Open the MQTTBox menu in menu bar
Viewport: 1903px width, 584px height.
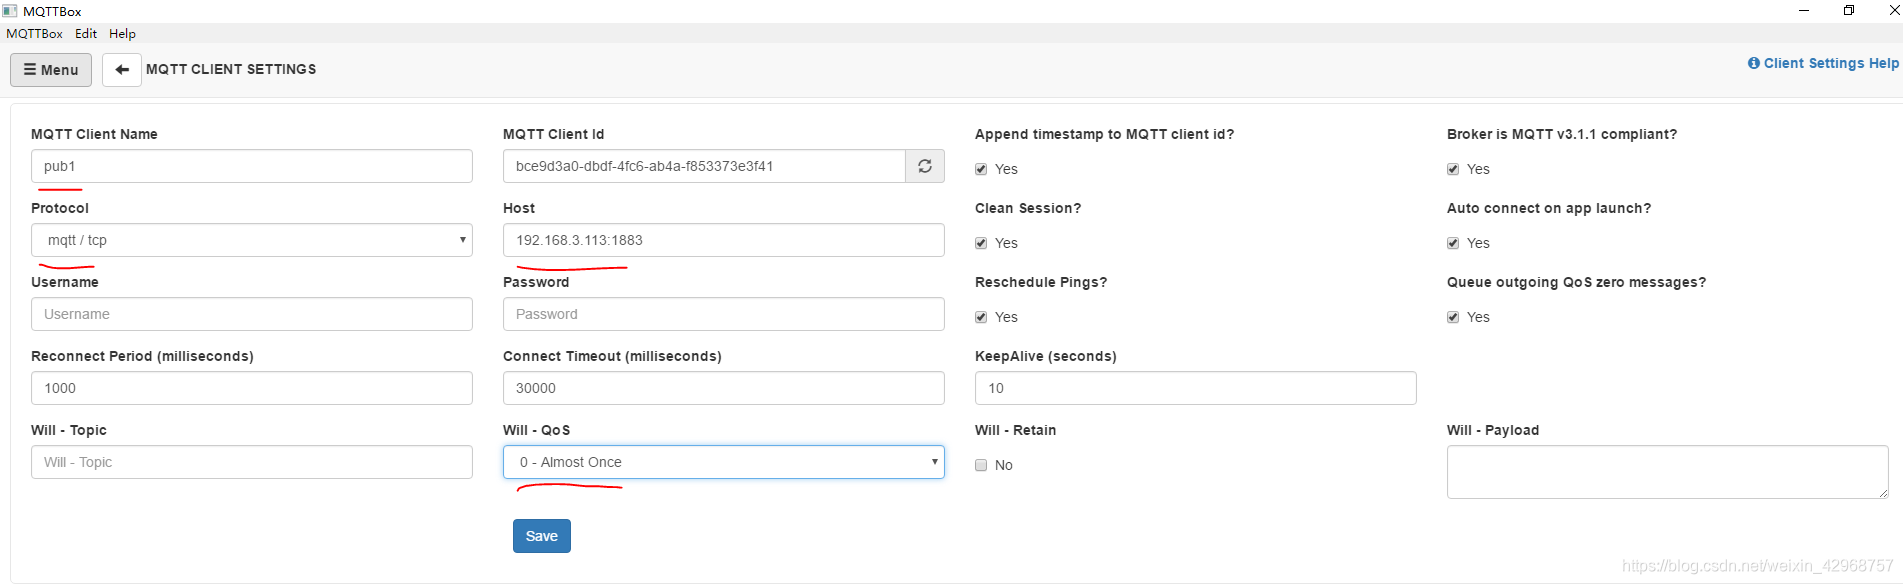34,33
